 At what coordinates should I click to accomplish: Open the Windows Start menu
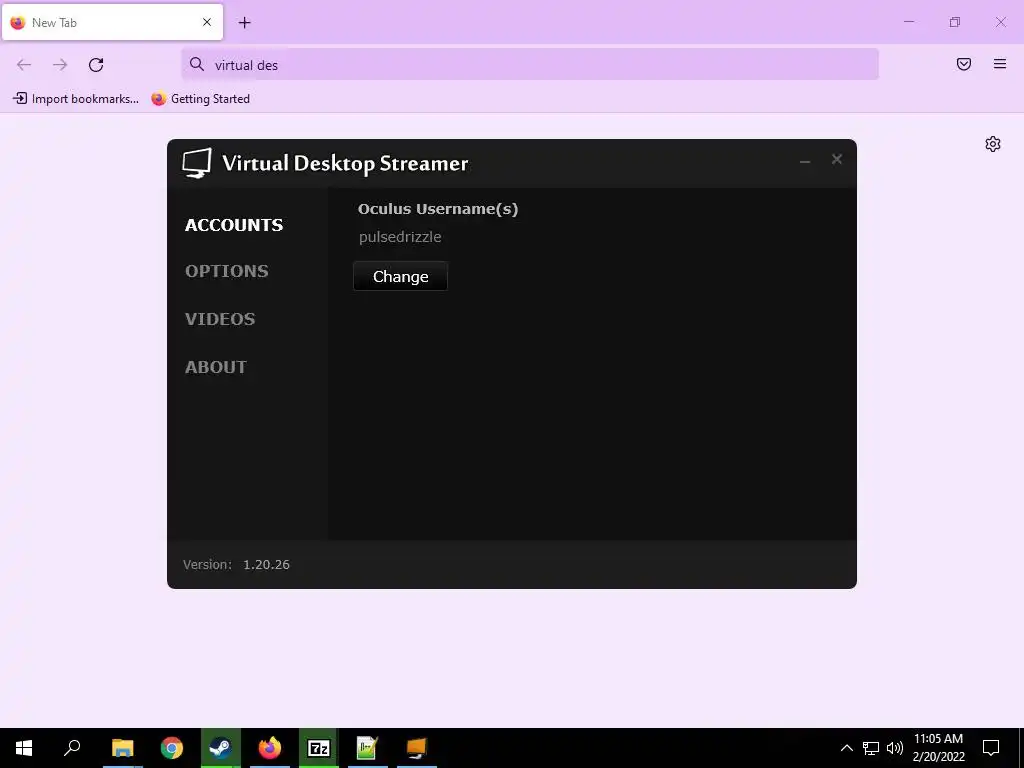(24, 748)
